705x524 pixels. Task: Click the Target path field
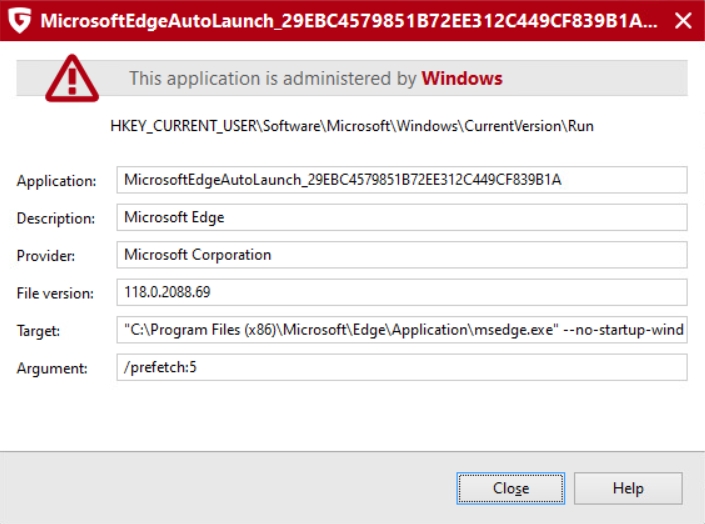point(402,330)
